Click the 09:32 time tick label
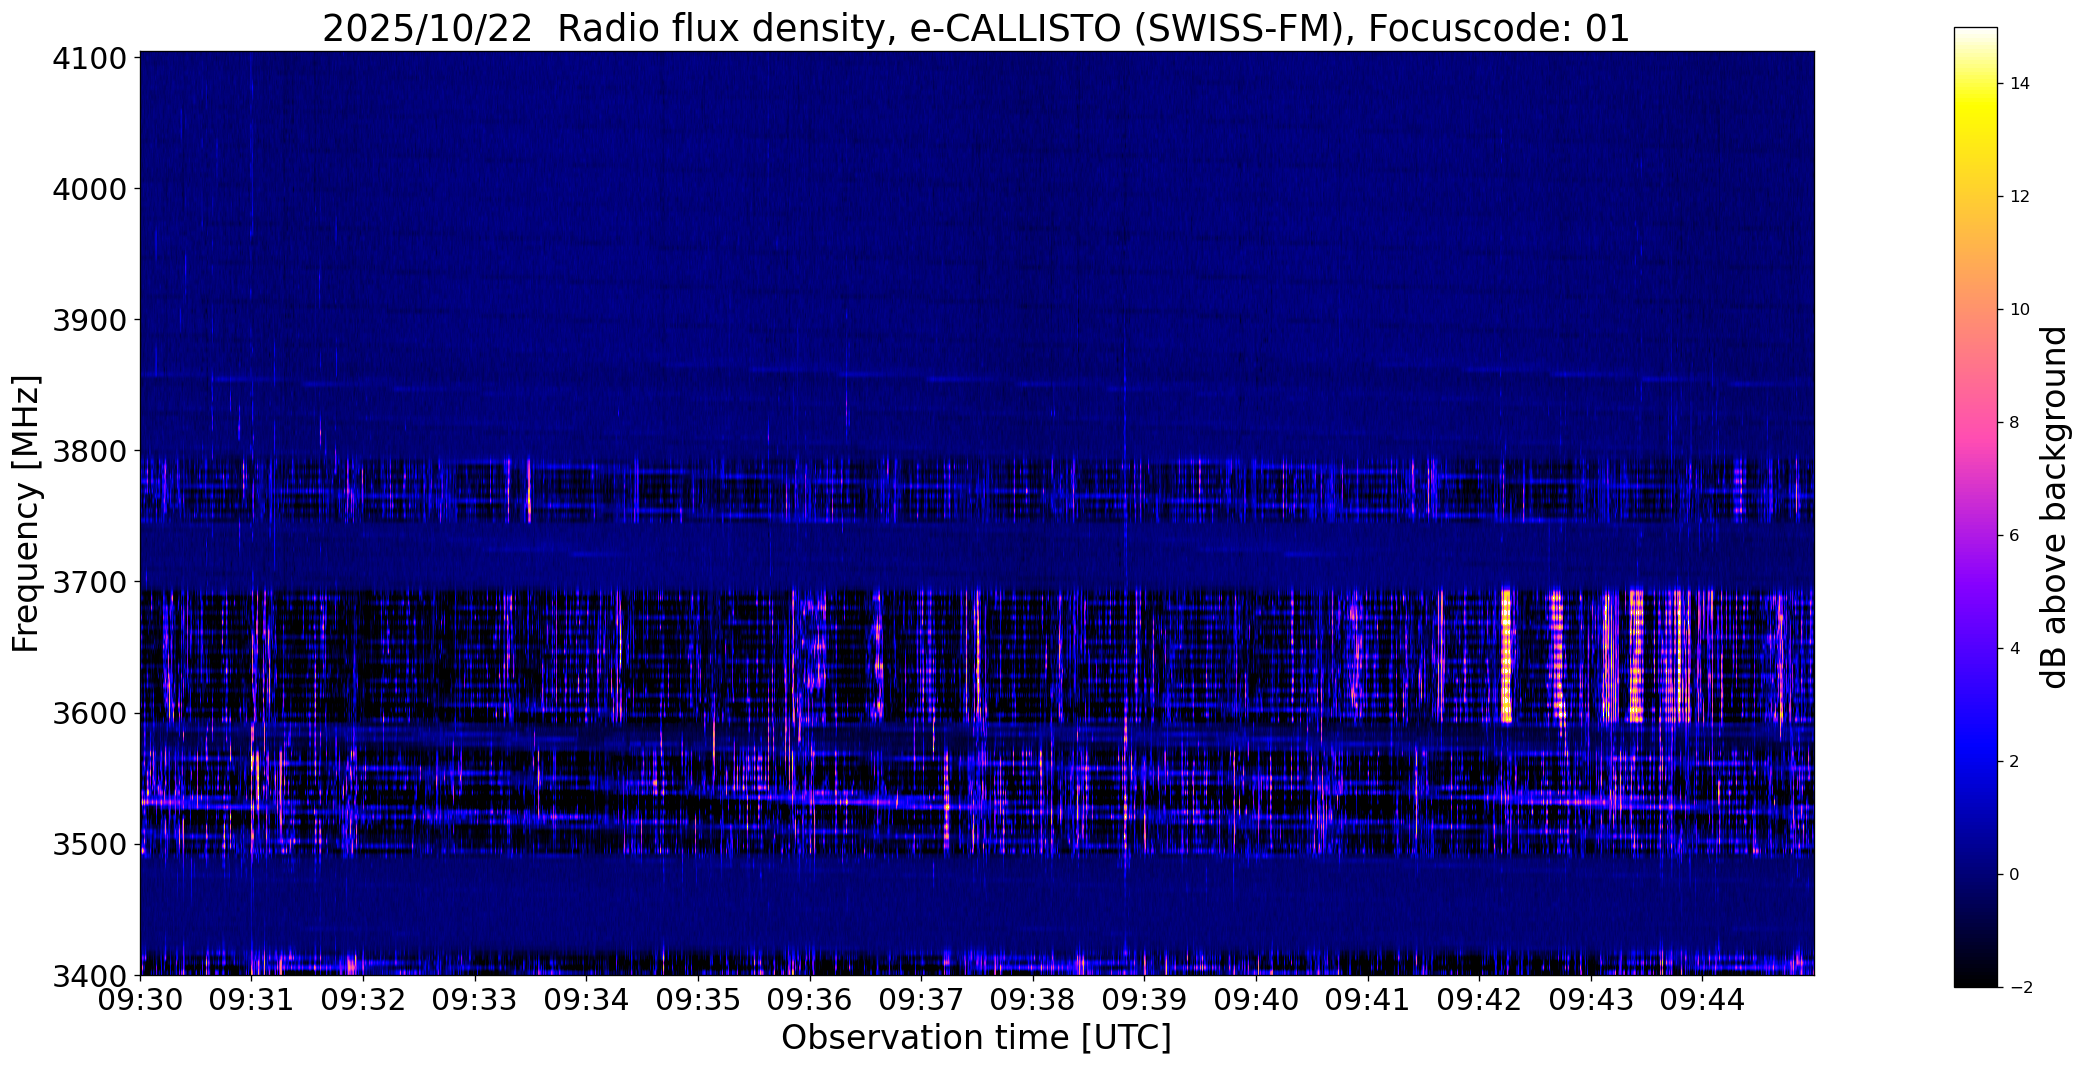Screen dimensions: 2085x1067 click(364, 1000)
